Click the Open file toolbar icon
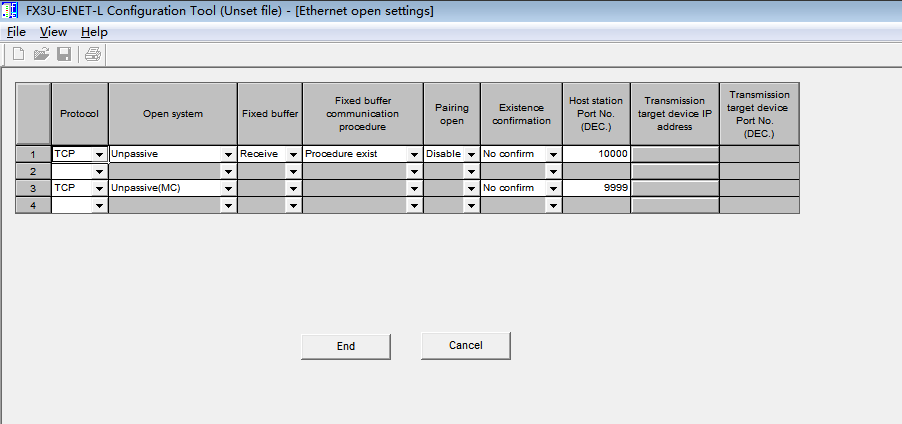 (x=41, y=54)
